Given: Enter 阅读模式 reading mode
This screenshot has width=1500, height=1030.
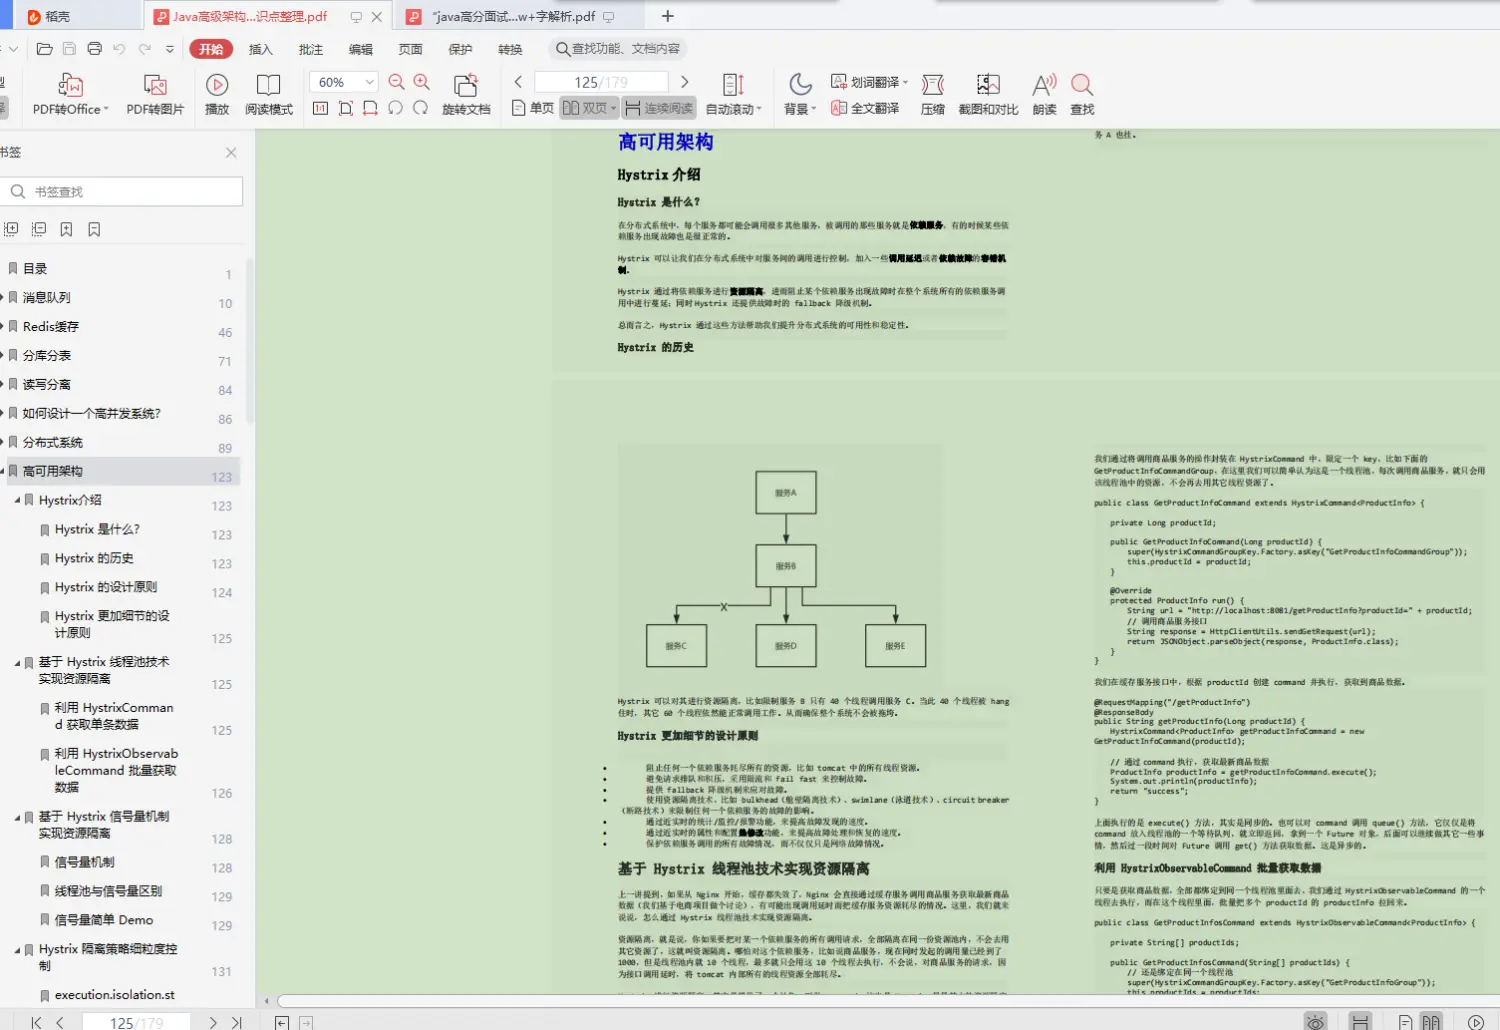Looking at the screenshot, I should pyautogui.click(x=268, y=94).
